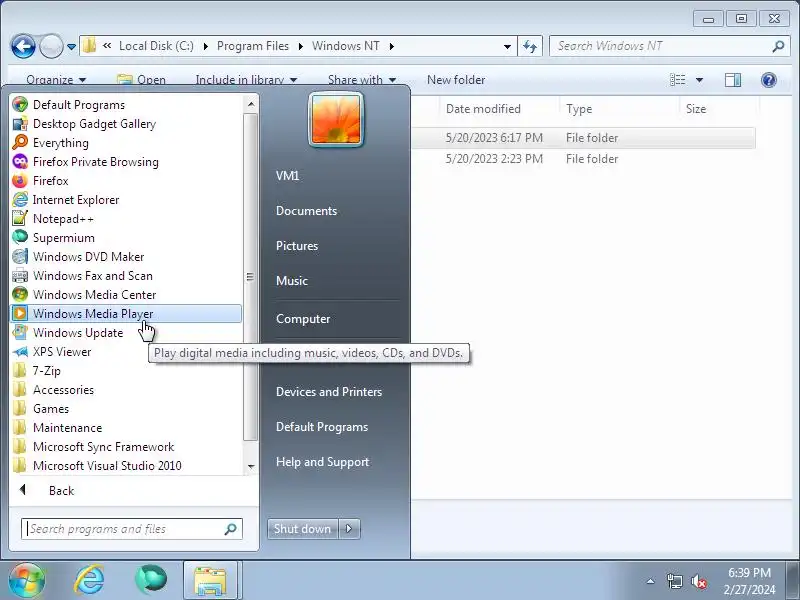Launch Windows Media Player icon
Screen dimensions: 800x600
tap(20, 313)
